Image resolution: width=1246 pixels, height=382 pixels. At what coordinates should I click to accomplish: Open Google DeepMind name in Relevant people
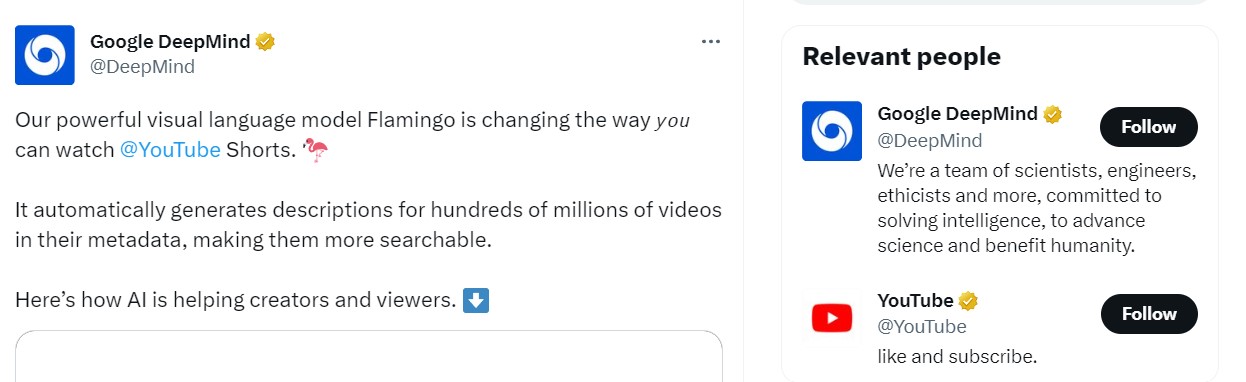958,114
